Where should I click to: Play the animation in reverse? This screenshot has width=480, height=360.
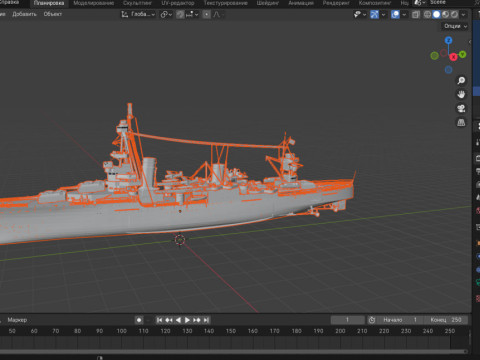pos(178,320)
